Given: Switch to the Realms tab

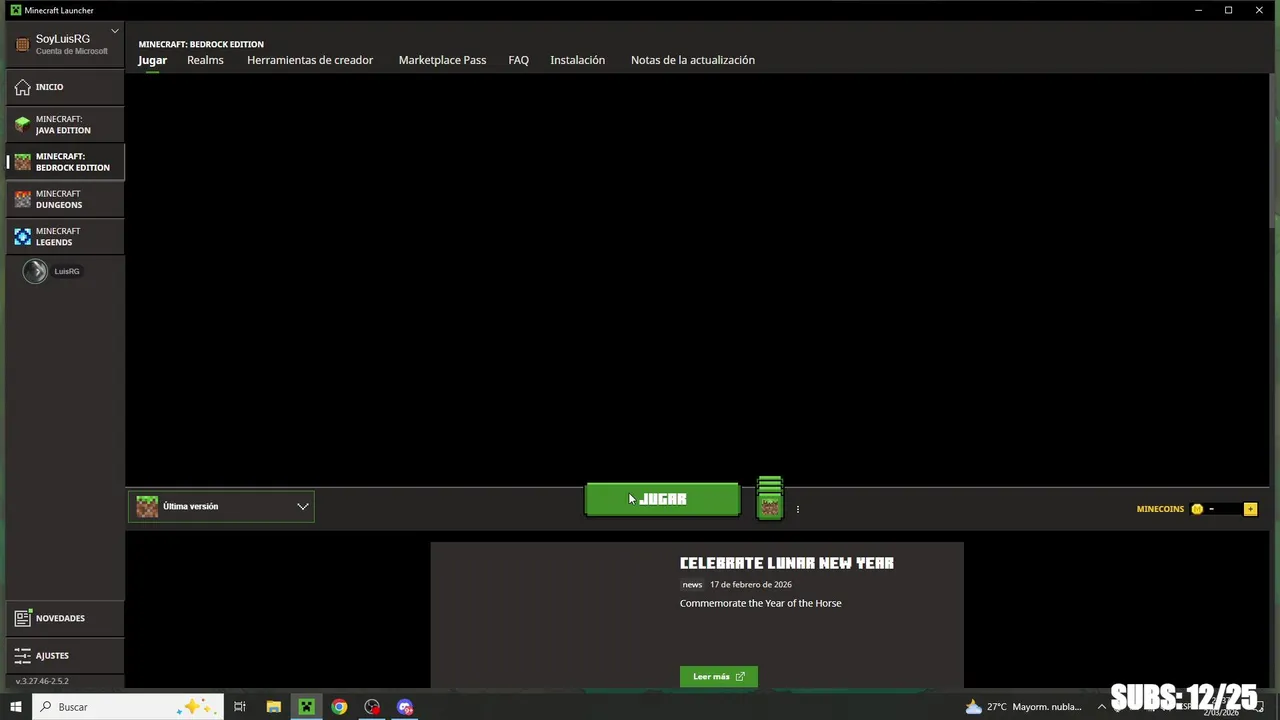Looking at the screenshot, I should [x=205, y=60].
